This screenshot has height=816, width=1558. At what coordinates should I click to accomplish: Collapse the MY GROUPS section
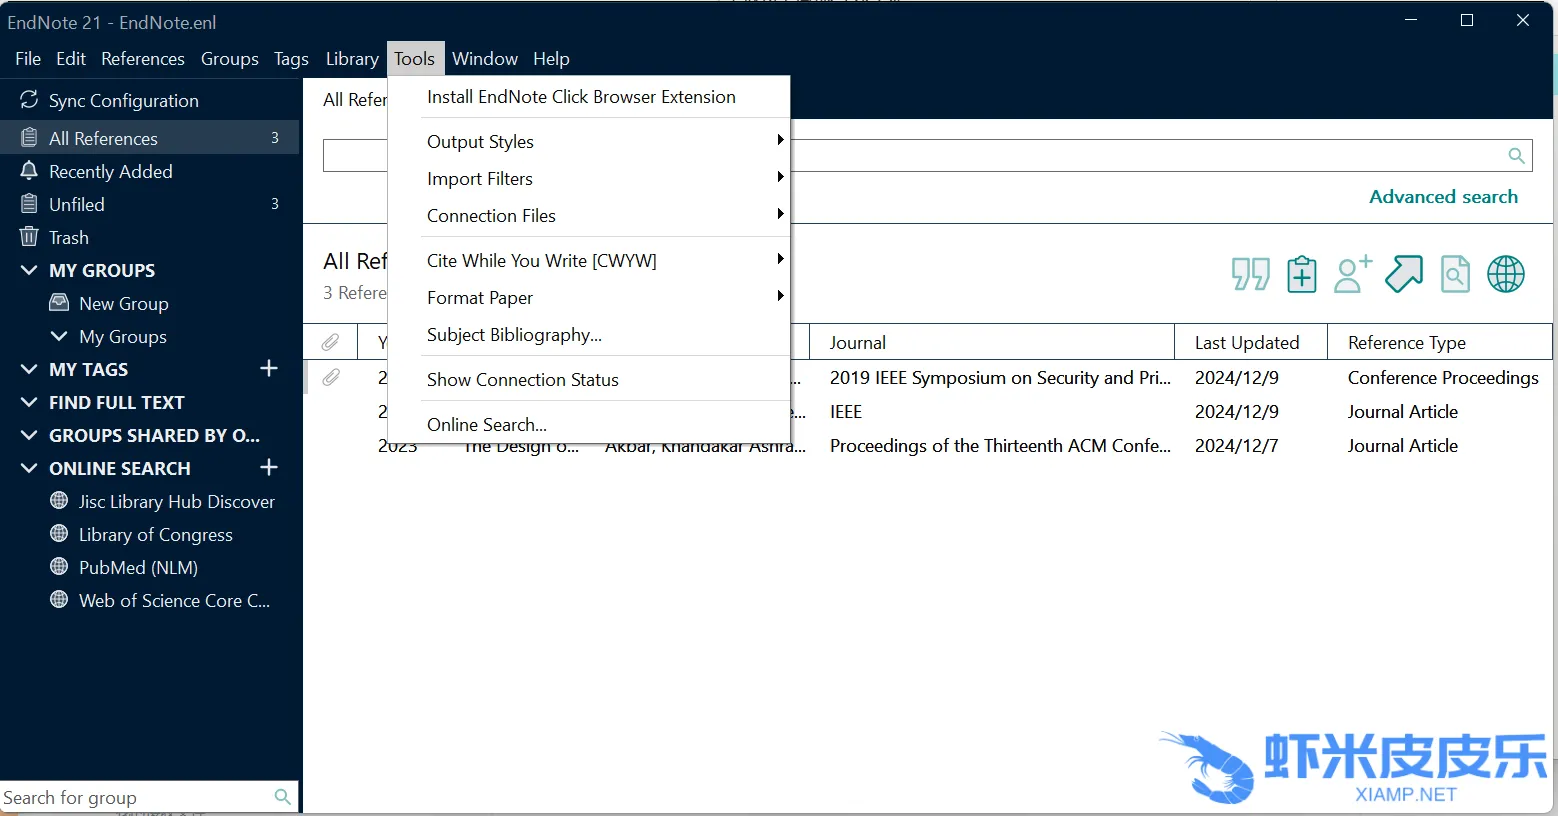(x=29, y=271)
